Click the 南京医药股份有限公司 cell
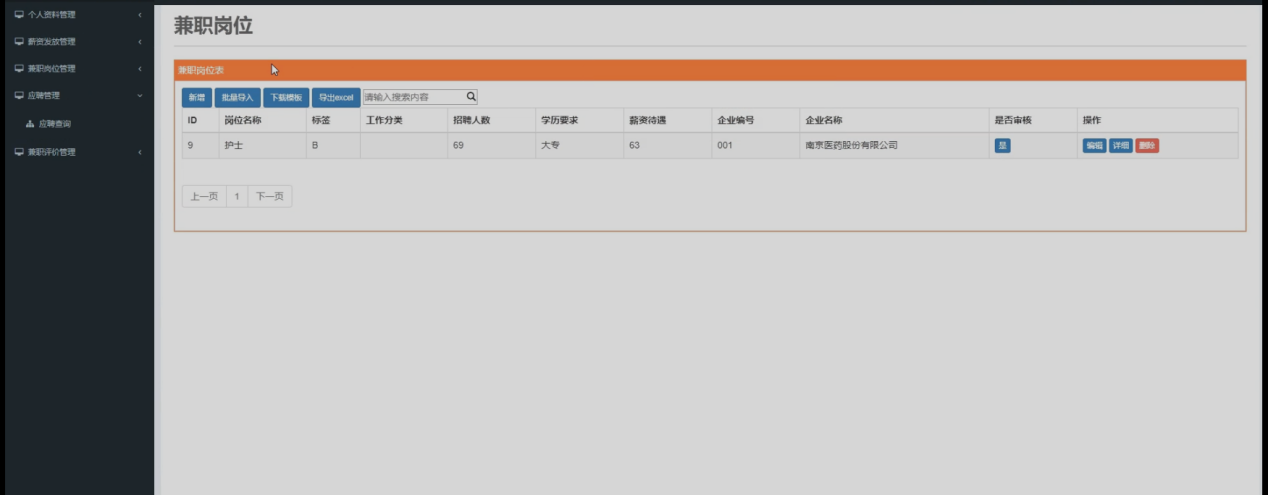This screenshot has height=495, width=1268. coord(895,145)
